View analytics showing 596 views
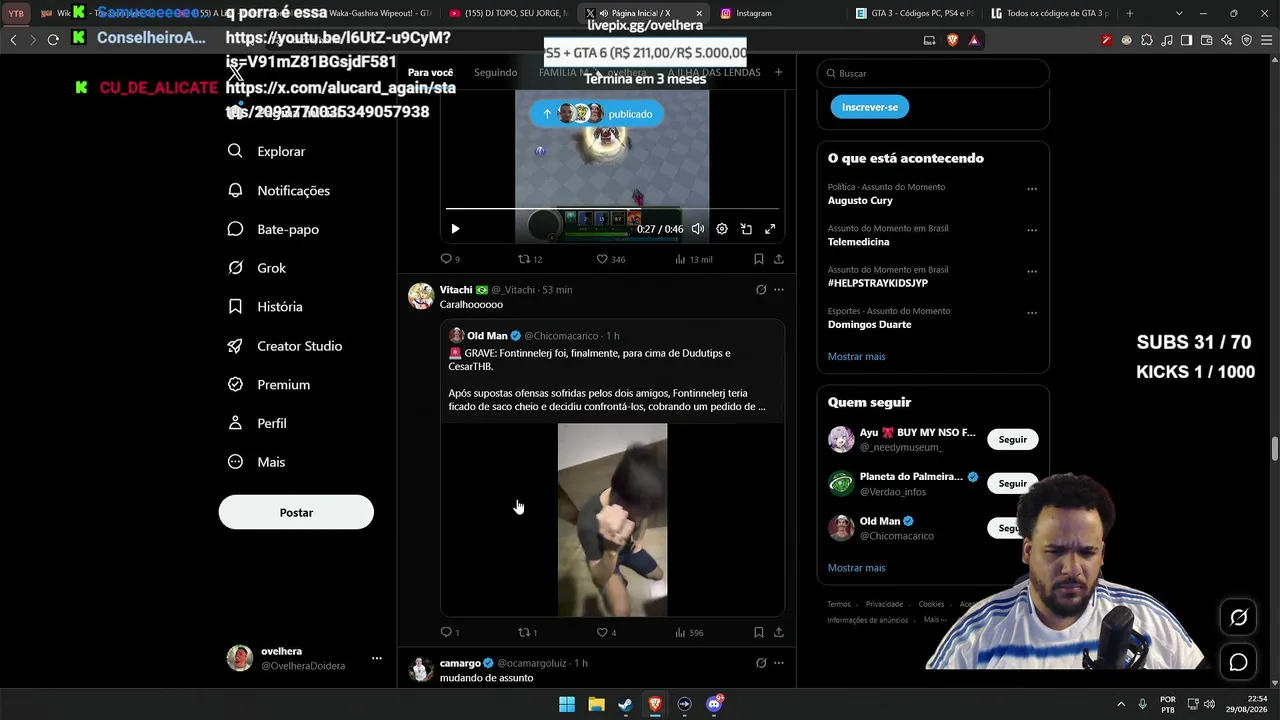Screen dimensions: 1280x720 689,632
